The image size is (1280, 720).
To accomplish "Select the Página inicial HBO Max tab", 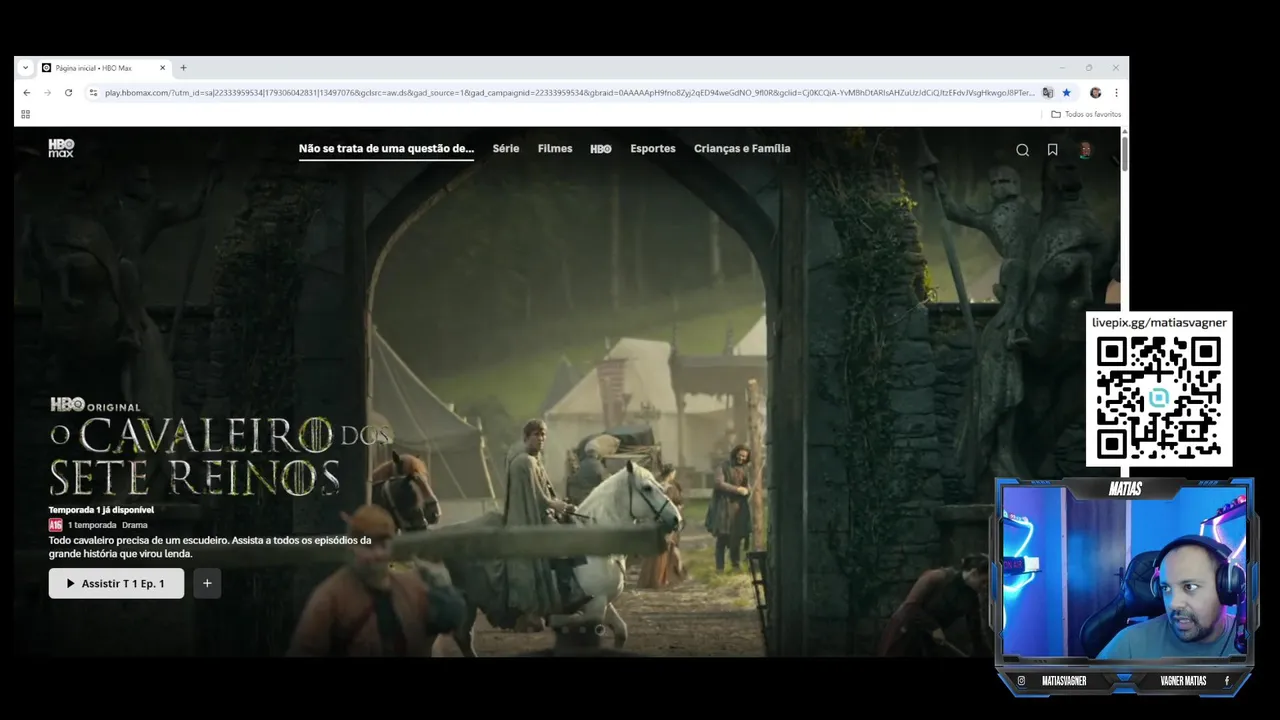I will (x=103, y=68).
